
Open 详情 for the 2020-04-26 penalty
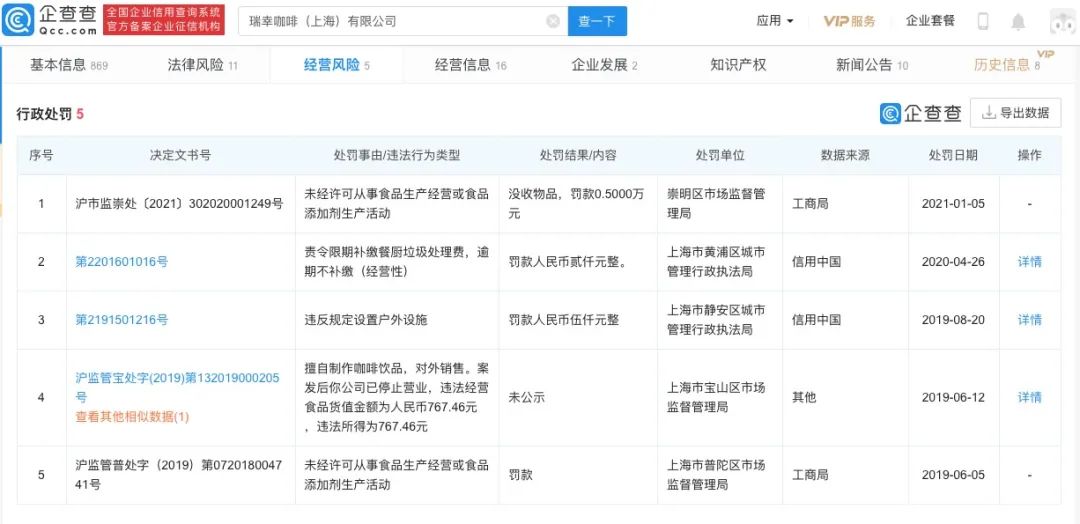(x=1030, y=262)
